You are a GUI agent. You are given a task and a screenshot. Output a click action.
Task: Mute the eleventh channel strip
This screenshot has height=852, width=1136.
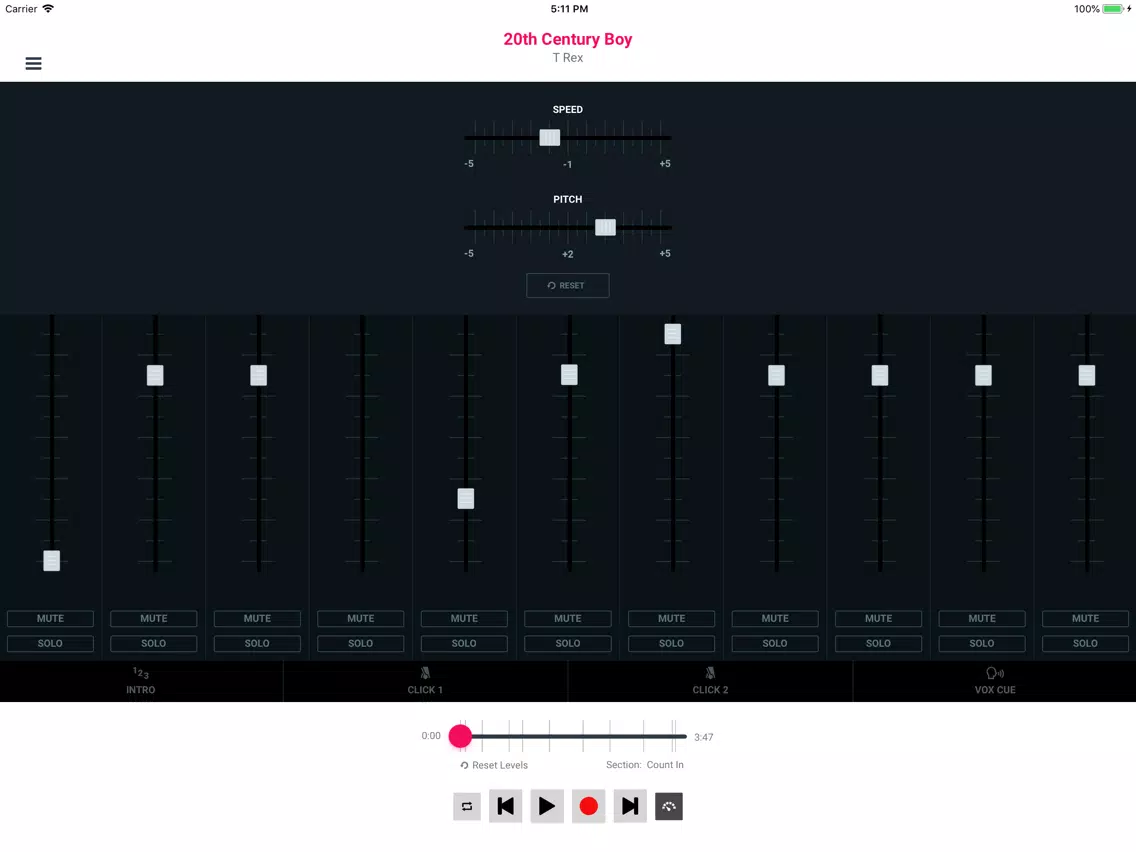1085,619
